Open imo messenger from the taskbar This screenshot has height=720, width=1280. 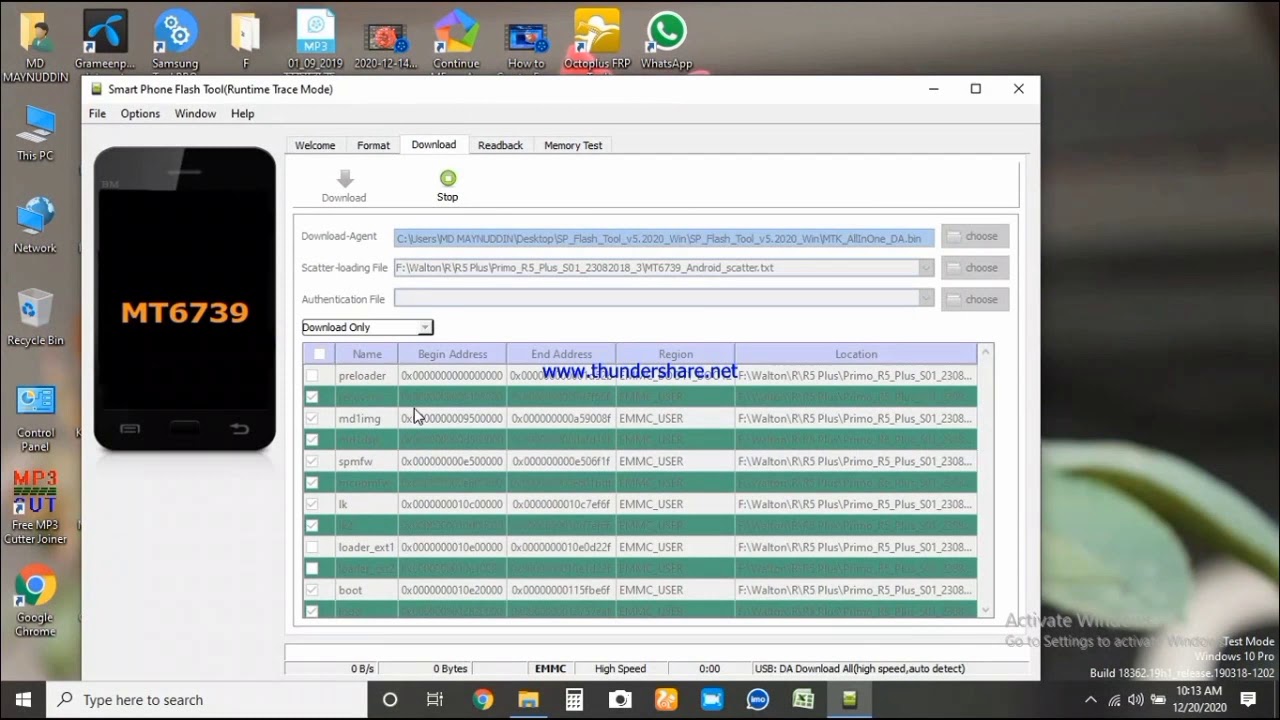point(758,700)
